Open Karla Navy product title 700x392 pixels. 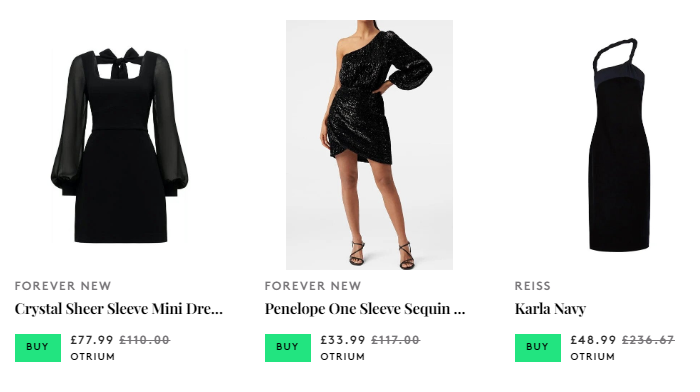coord(550,309)
